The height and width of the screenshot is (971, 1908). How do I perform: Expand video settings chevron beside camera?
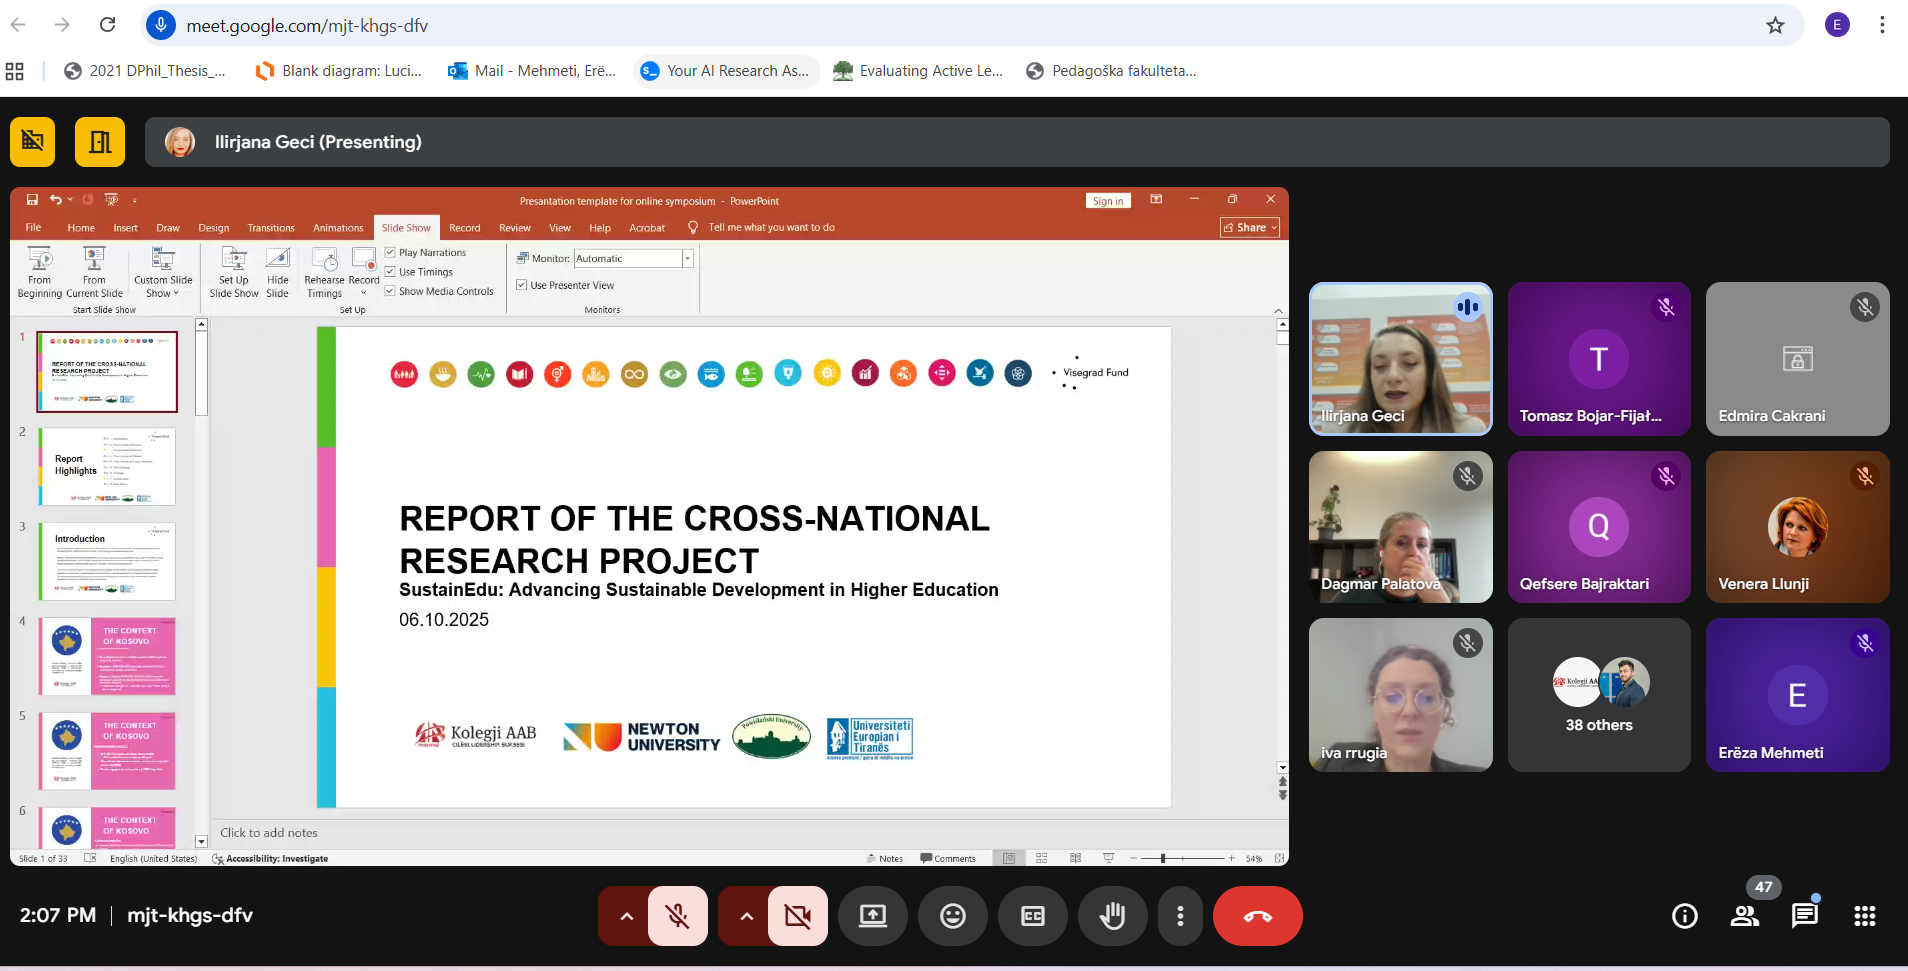(x=746, y=916)
